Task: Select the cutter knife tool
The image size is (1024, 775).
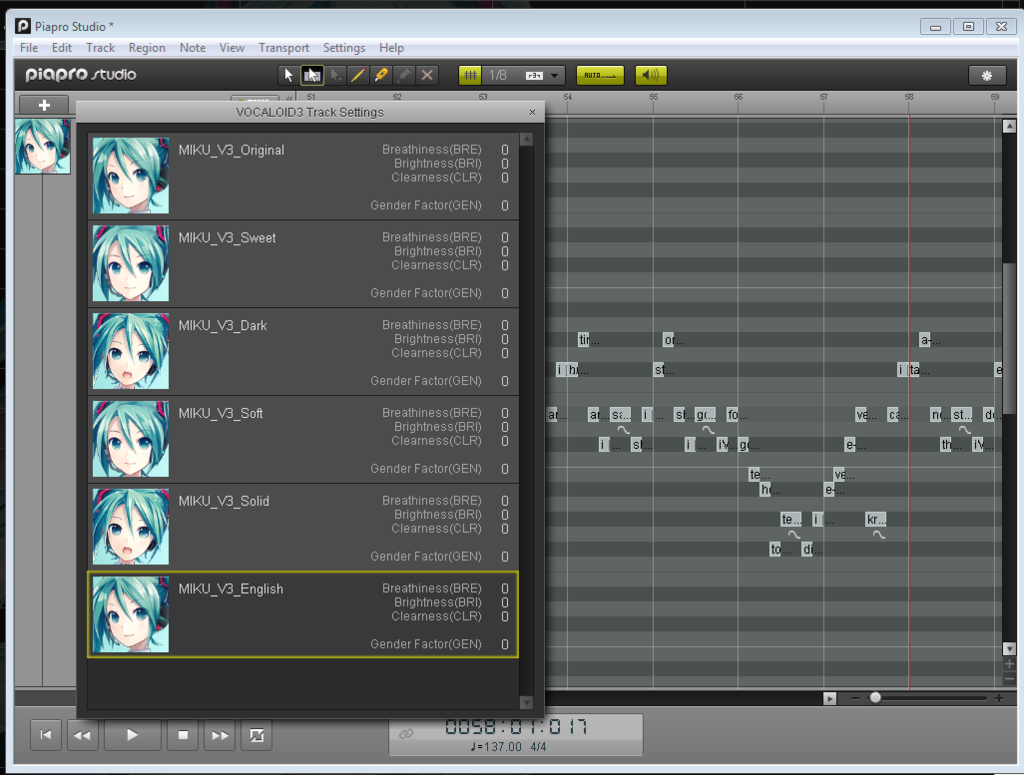Action: (x=381, y=75)
